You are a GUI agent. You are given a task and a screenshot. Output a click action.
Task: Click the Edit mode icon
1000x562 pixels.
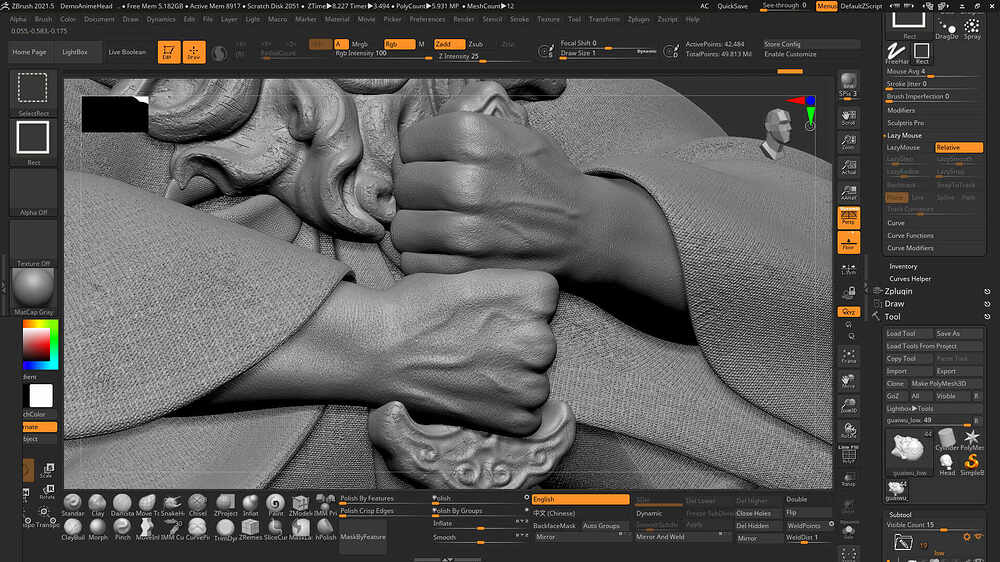pyautogui.click(x=168, y=52)
